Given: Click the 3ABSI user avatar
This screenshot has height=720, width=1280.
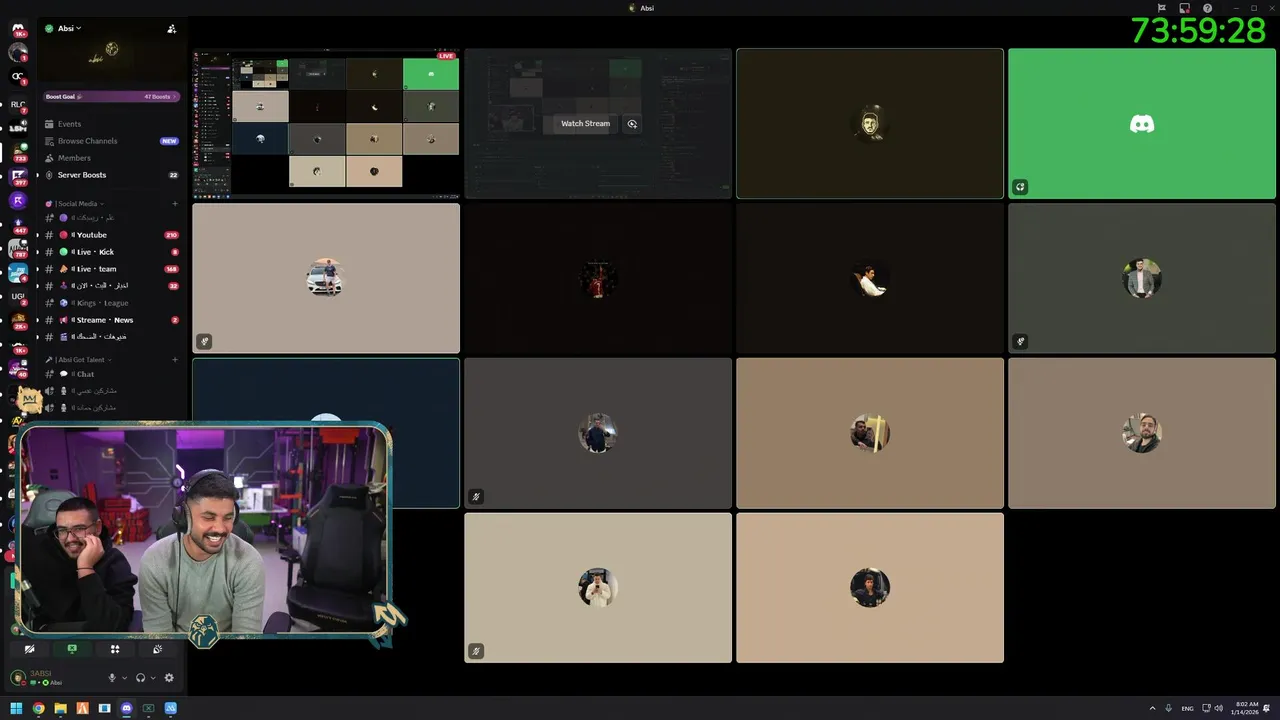Looking at the screenshot, I should click(18, 678).
